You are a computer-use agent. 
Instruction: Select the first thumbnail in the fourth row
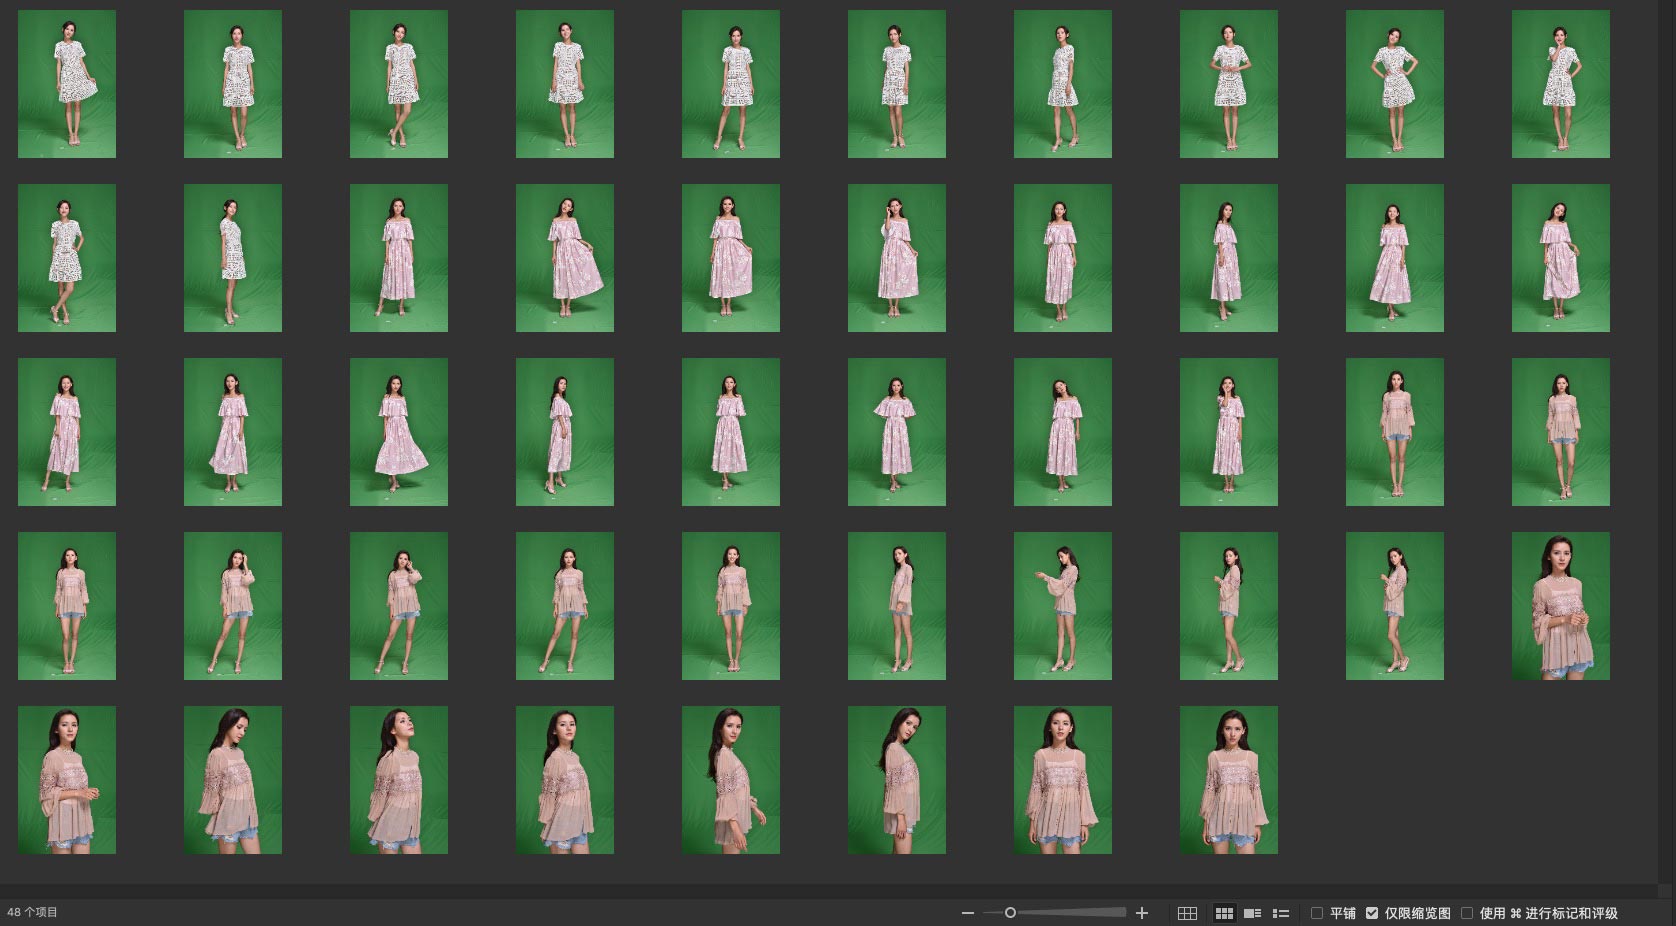pos(67,606)
